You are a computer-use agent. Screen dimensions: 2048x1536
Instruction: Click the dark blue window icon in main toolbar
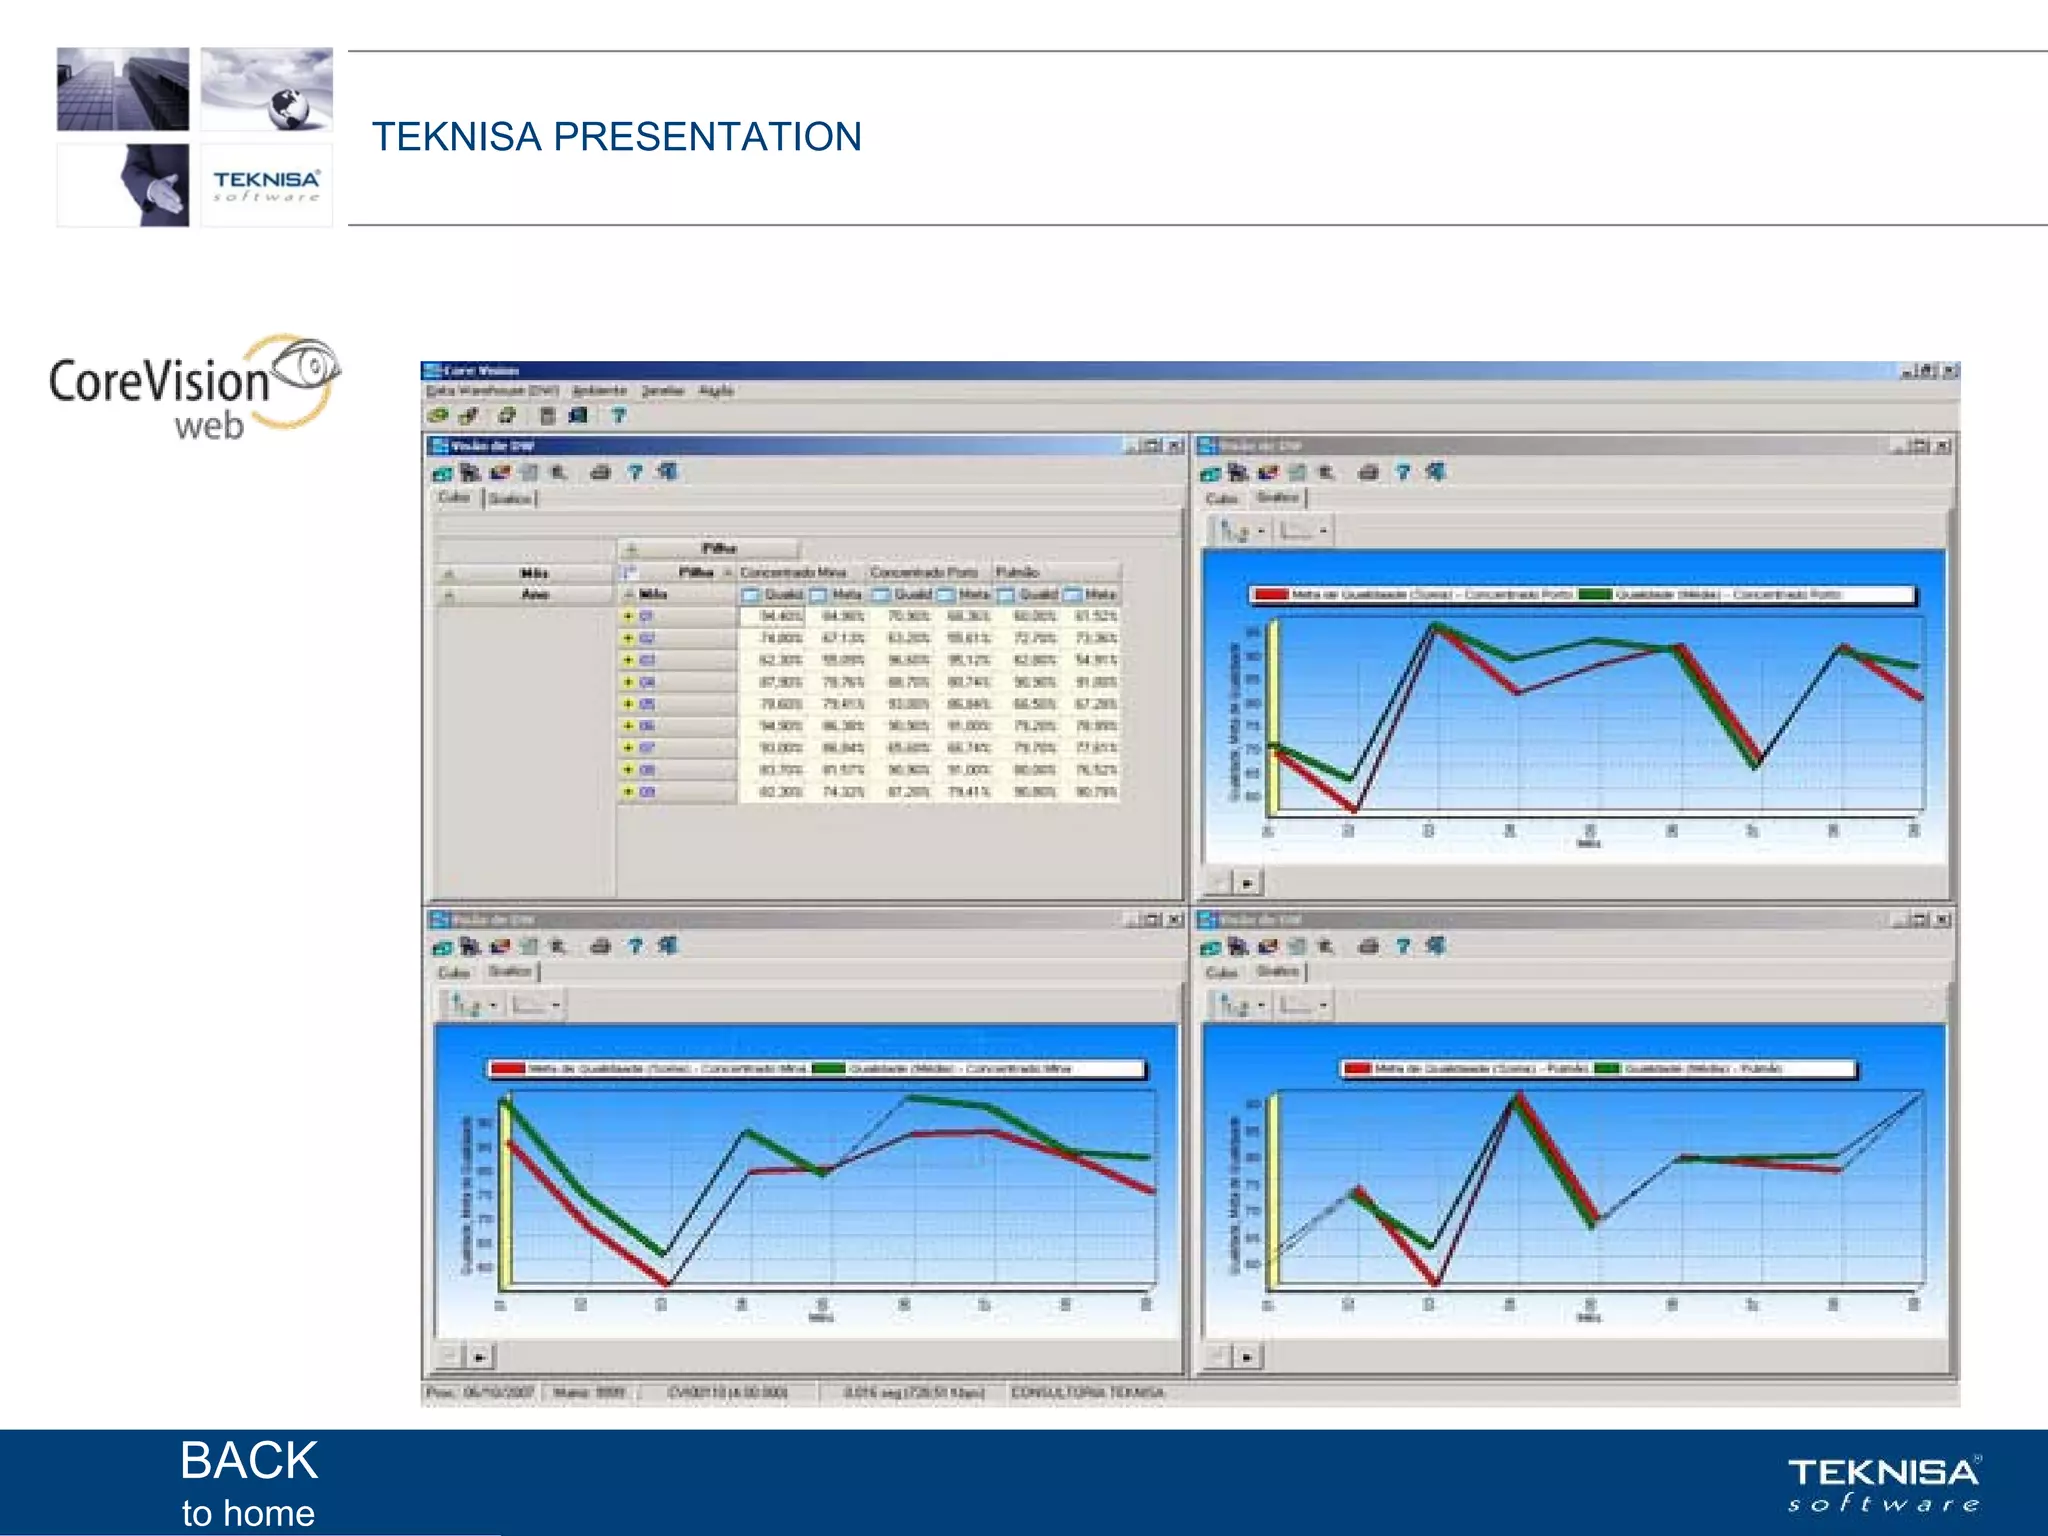(x=578, y=416)
